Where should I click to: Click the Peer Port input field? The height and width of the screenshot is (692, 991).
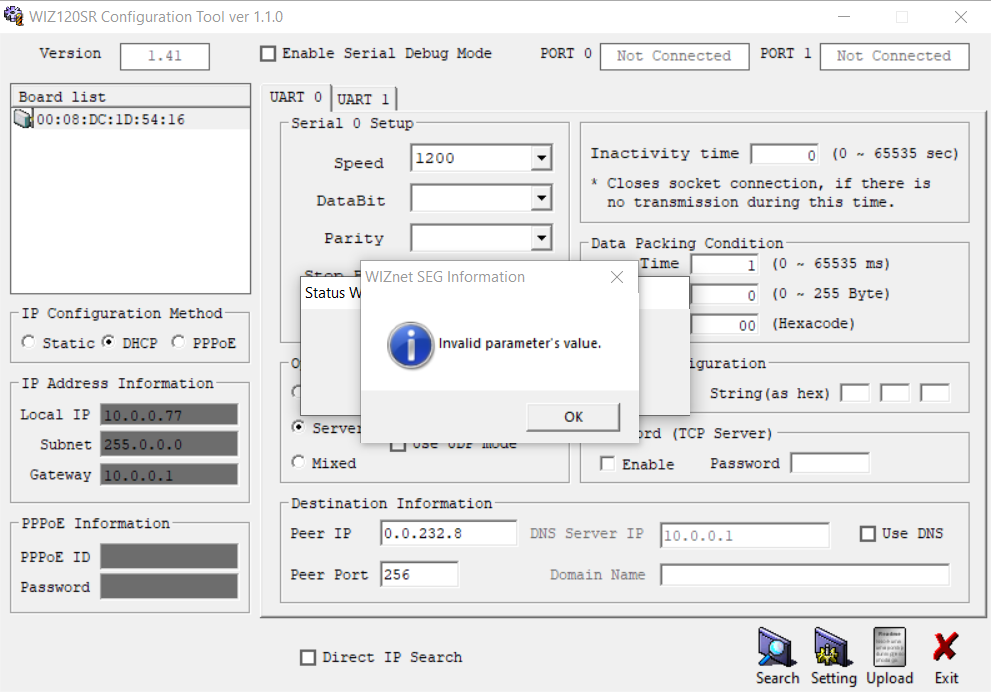(419, 574)
